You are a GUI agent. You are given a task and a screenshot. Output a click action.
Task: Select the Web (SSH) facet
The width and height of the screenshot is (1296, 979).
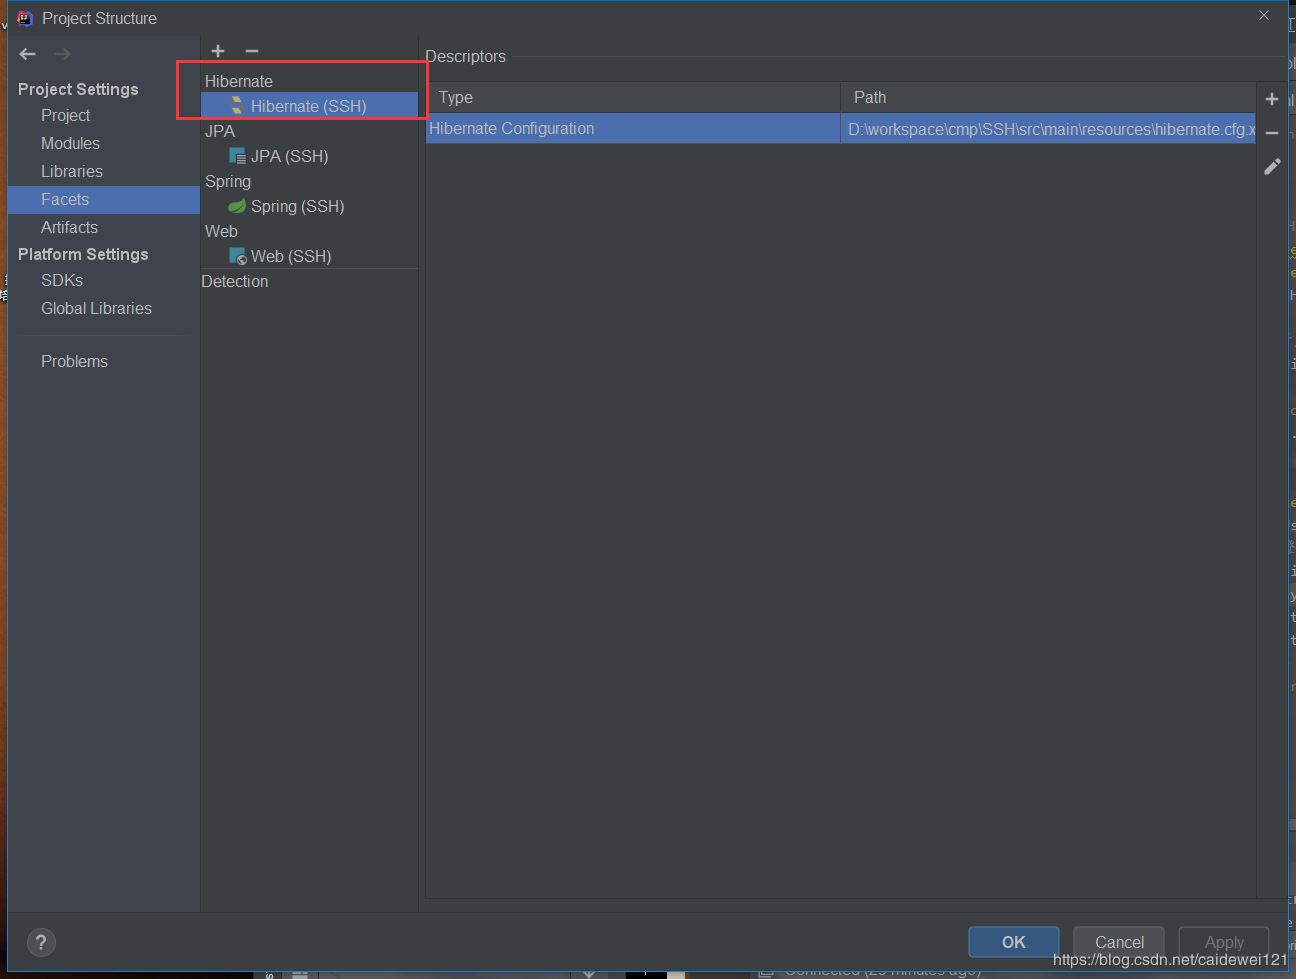(x=290, y=255)
